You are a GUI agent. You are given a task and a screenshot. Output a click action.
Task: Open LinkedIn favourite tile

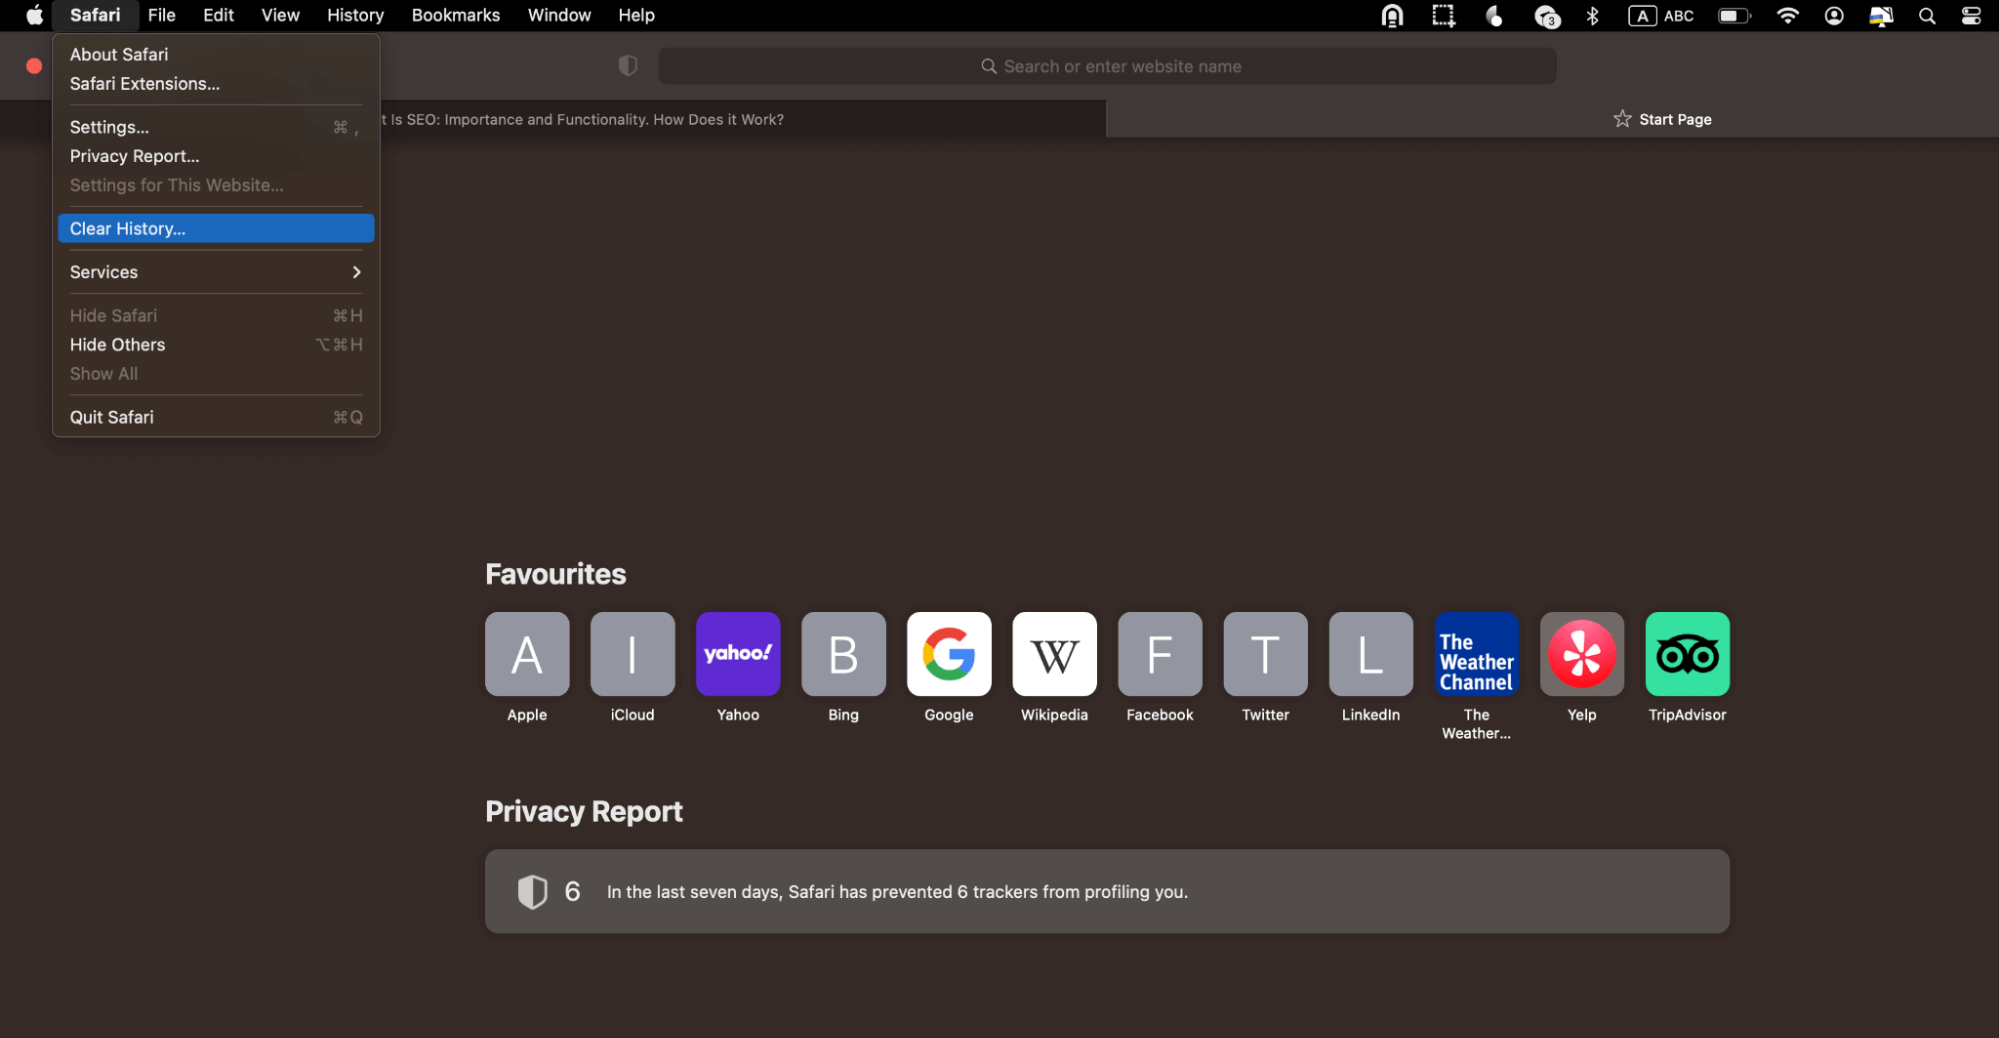pyautogui.click(x=1371, y=654)
